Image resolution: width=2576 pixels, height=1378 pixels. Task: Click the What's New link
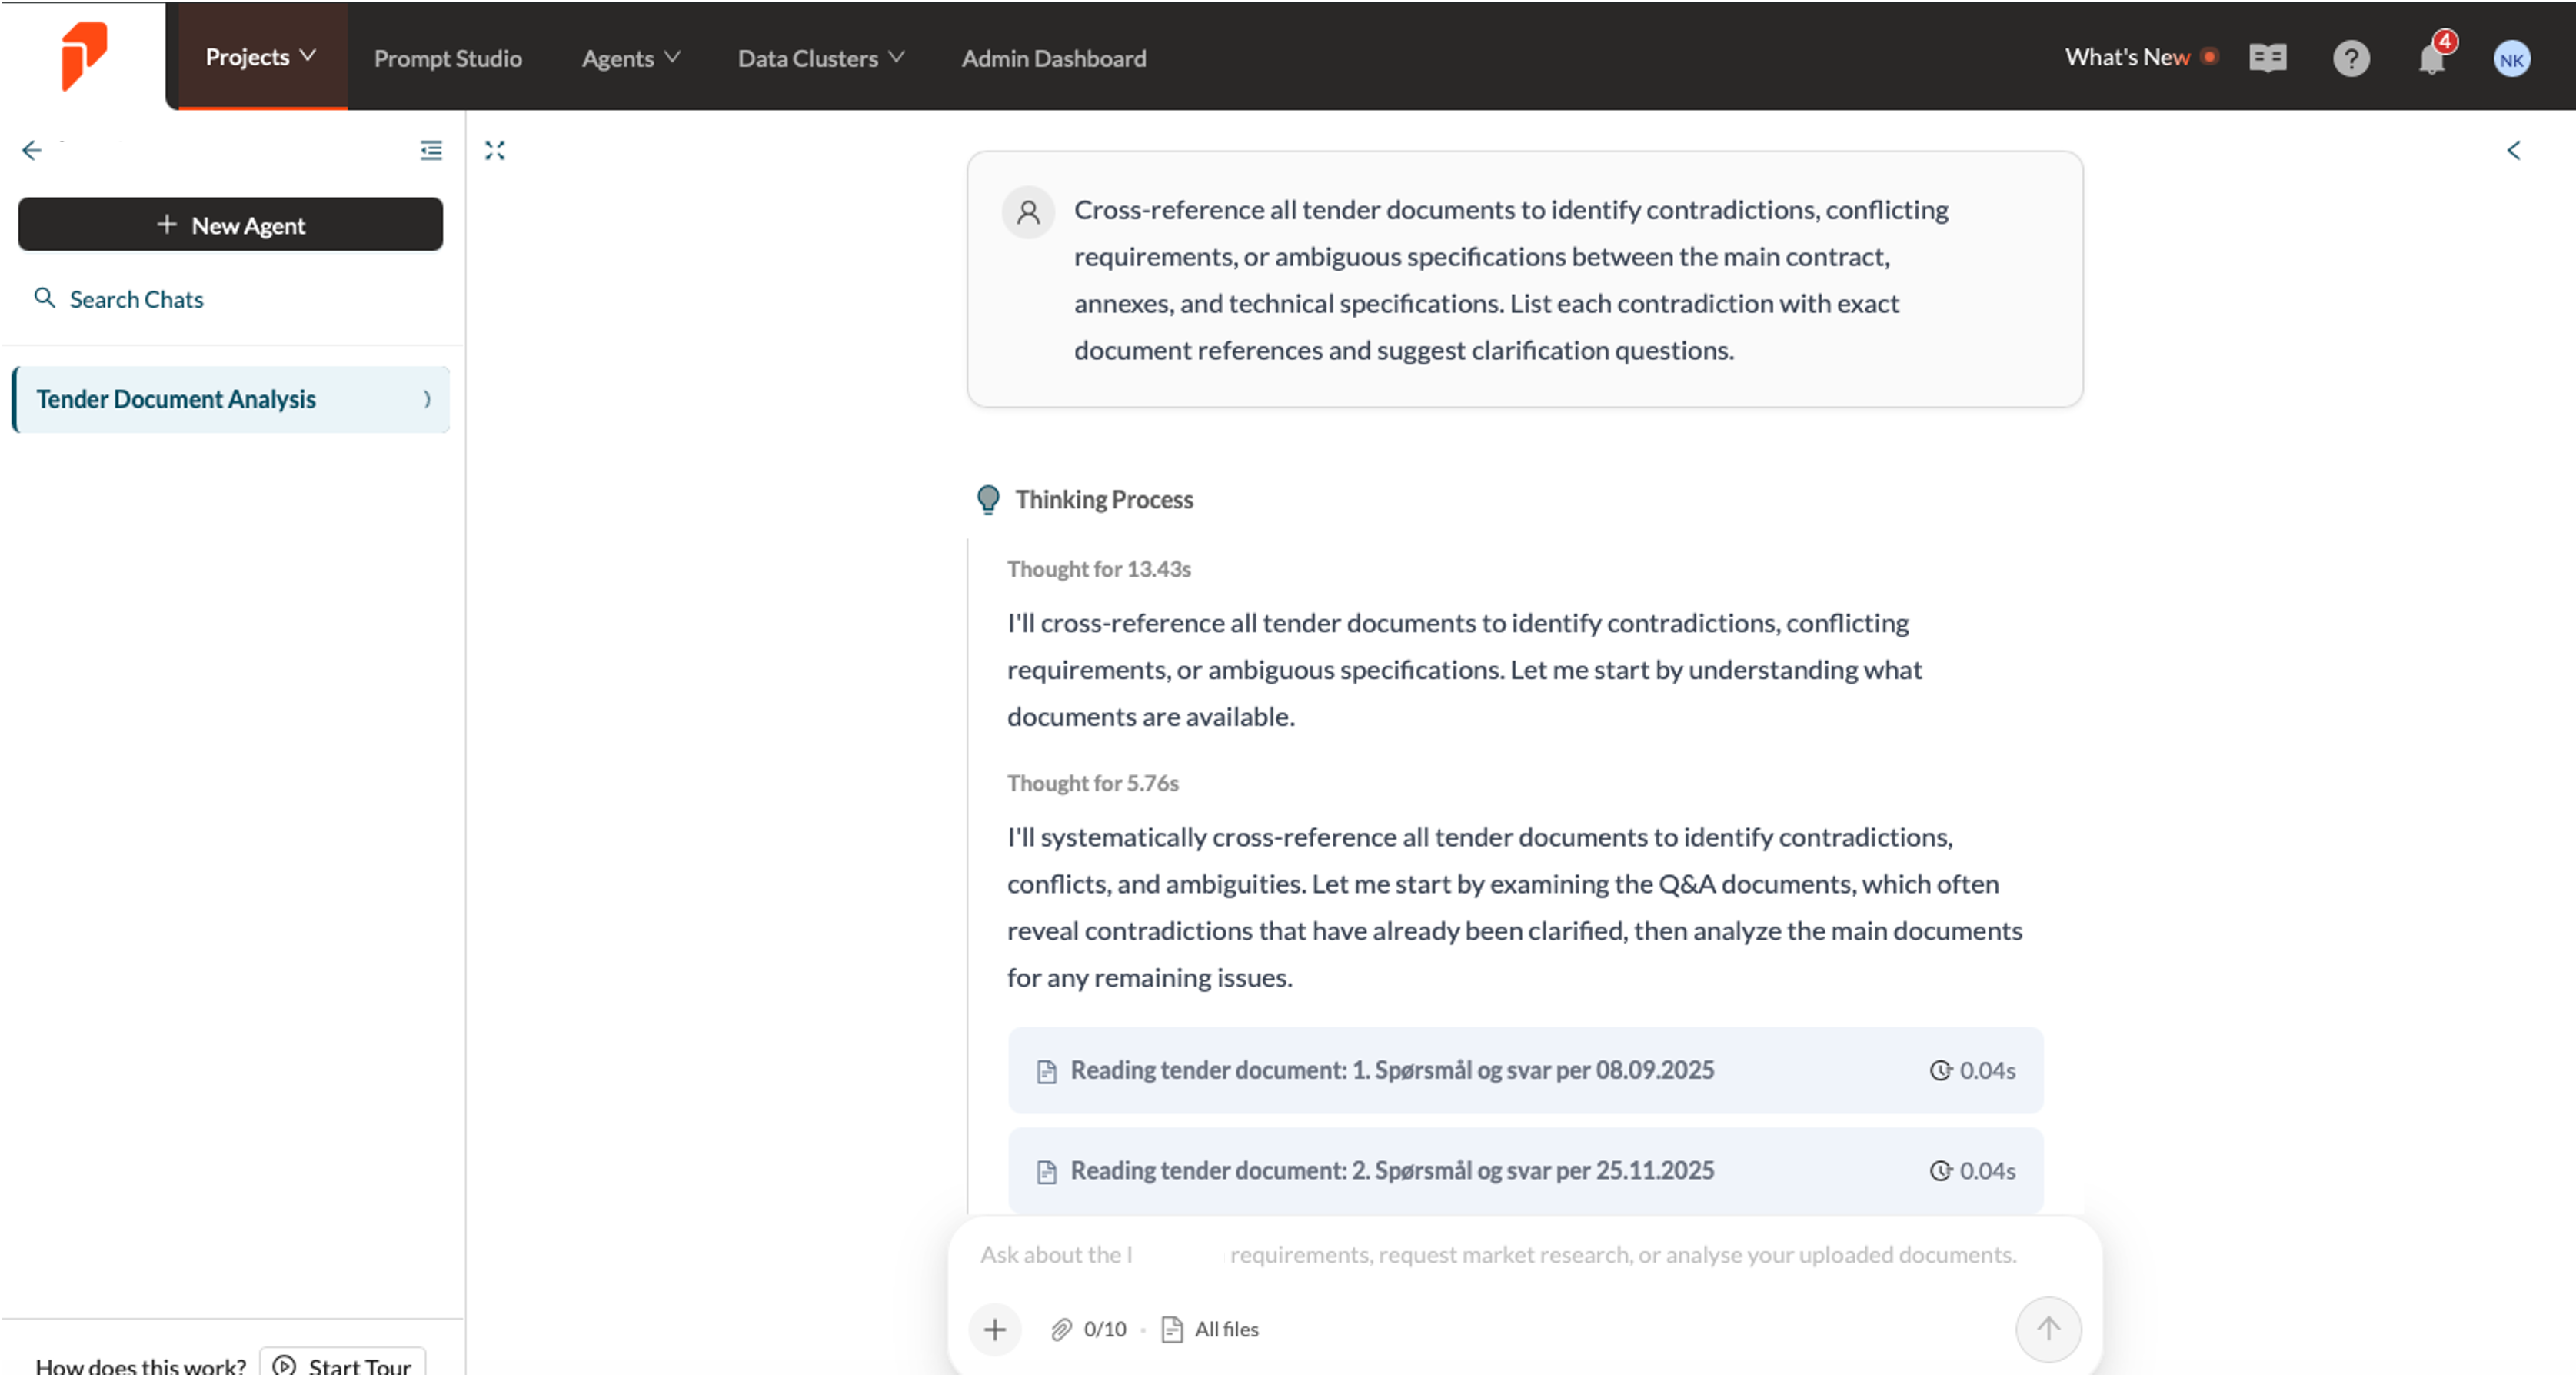coord(2127,57)
